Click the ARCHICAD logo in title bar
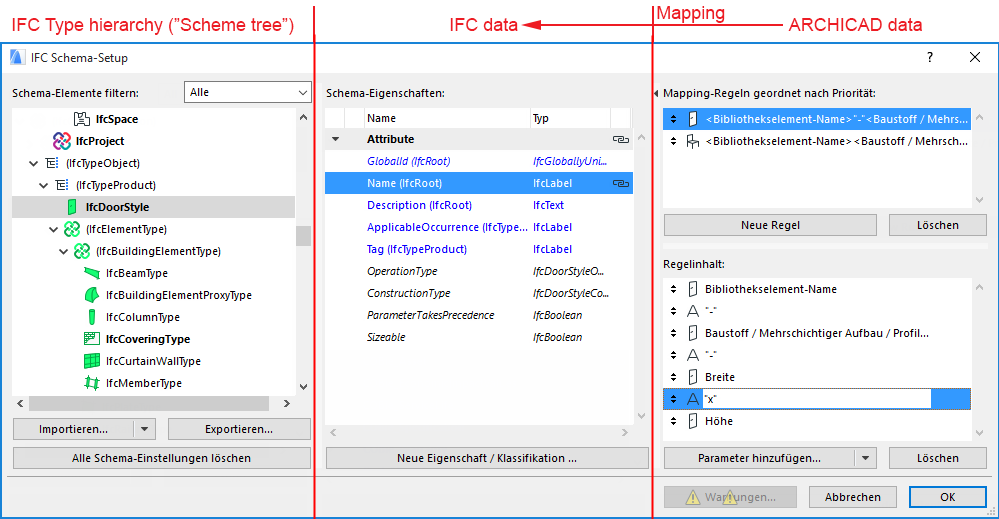The width and height of the screenshot is (999, 519). coord(17,57)
